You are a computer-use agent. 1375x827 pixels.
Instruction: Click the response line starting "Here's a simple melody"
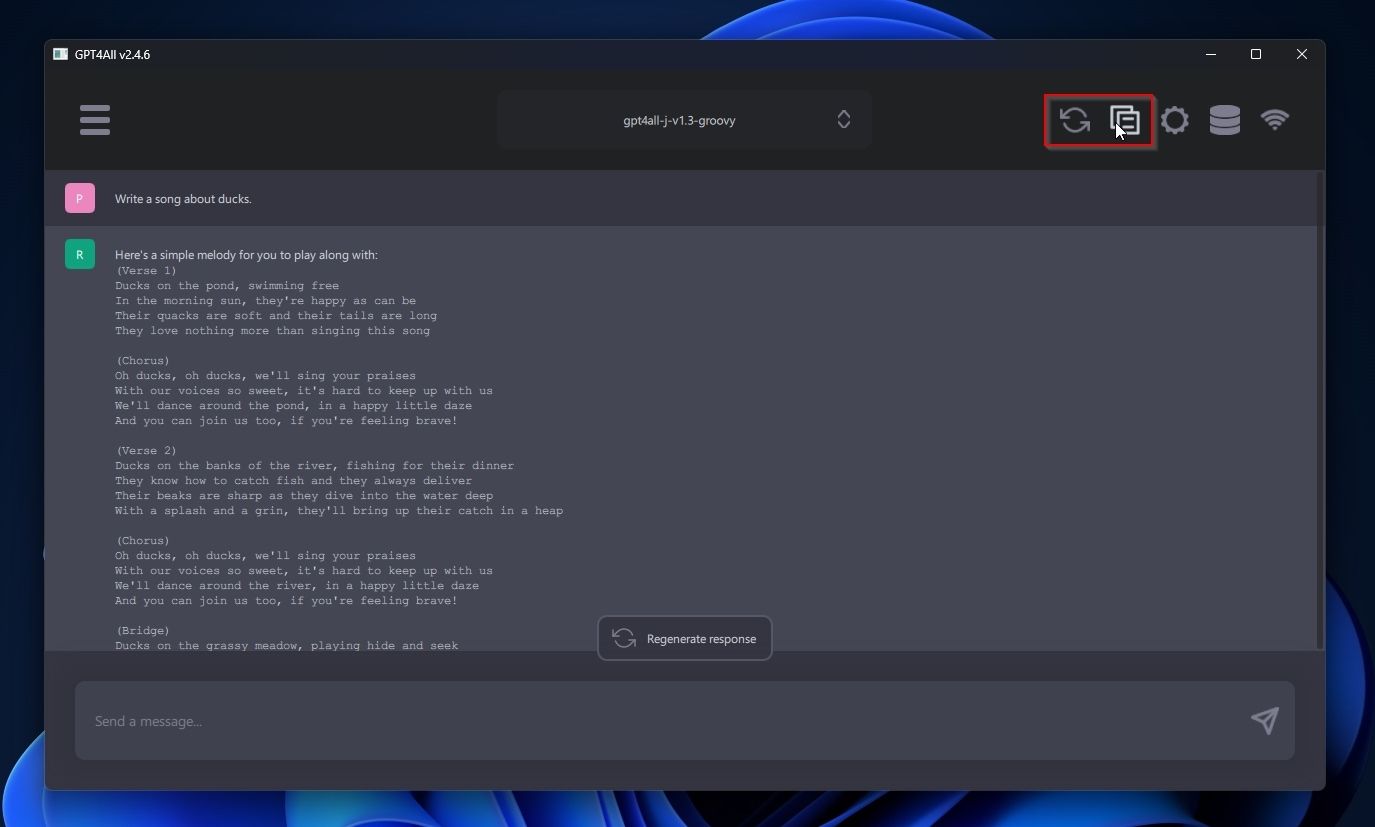click(x=246, y=255)
